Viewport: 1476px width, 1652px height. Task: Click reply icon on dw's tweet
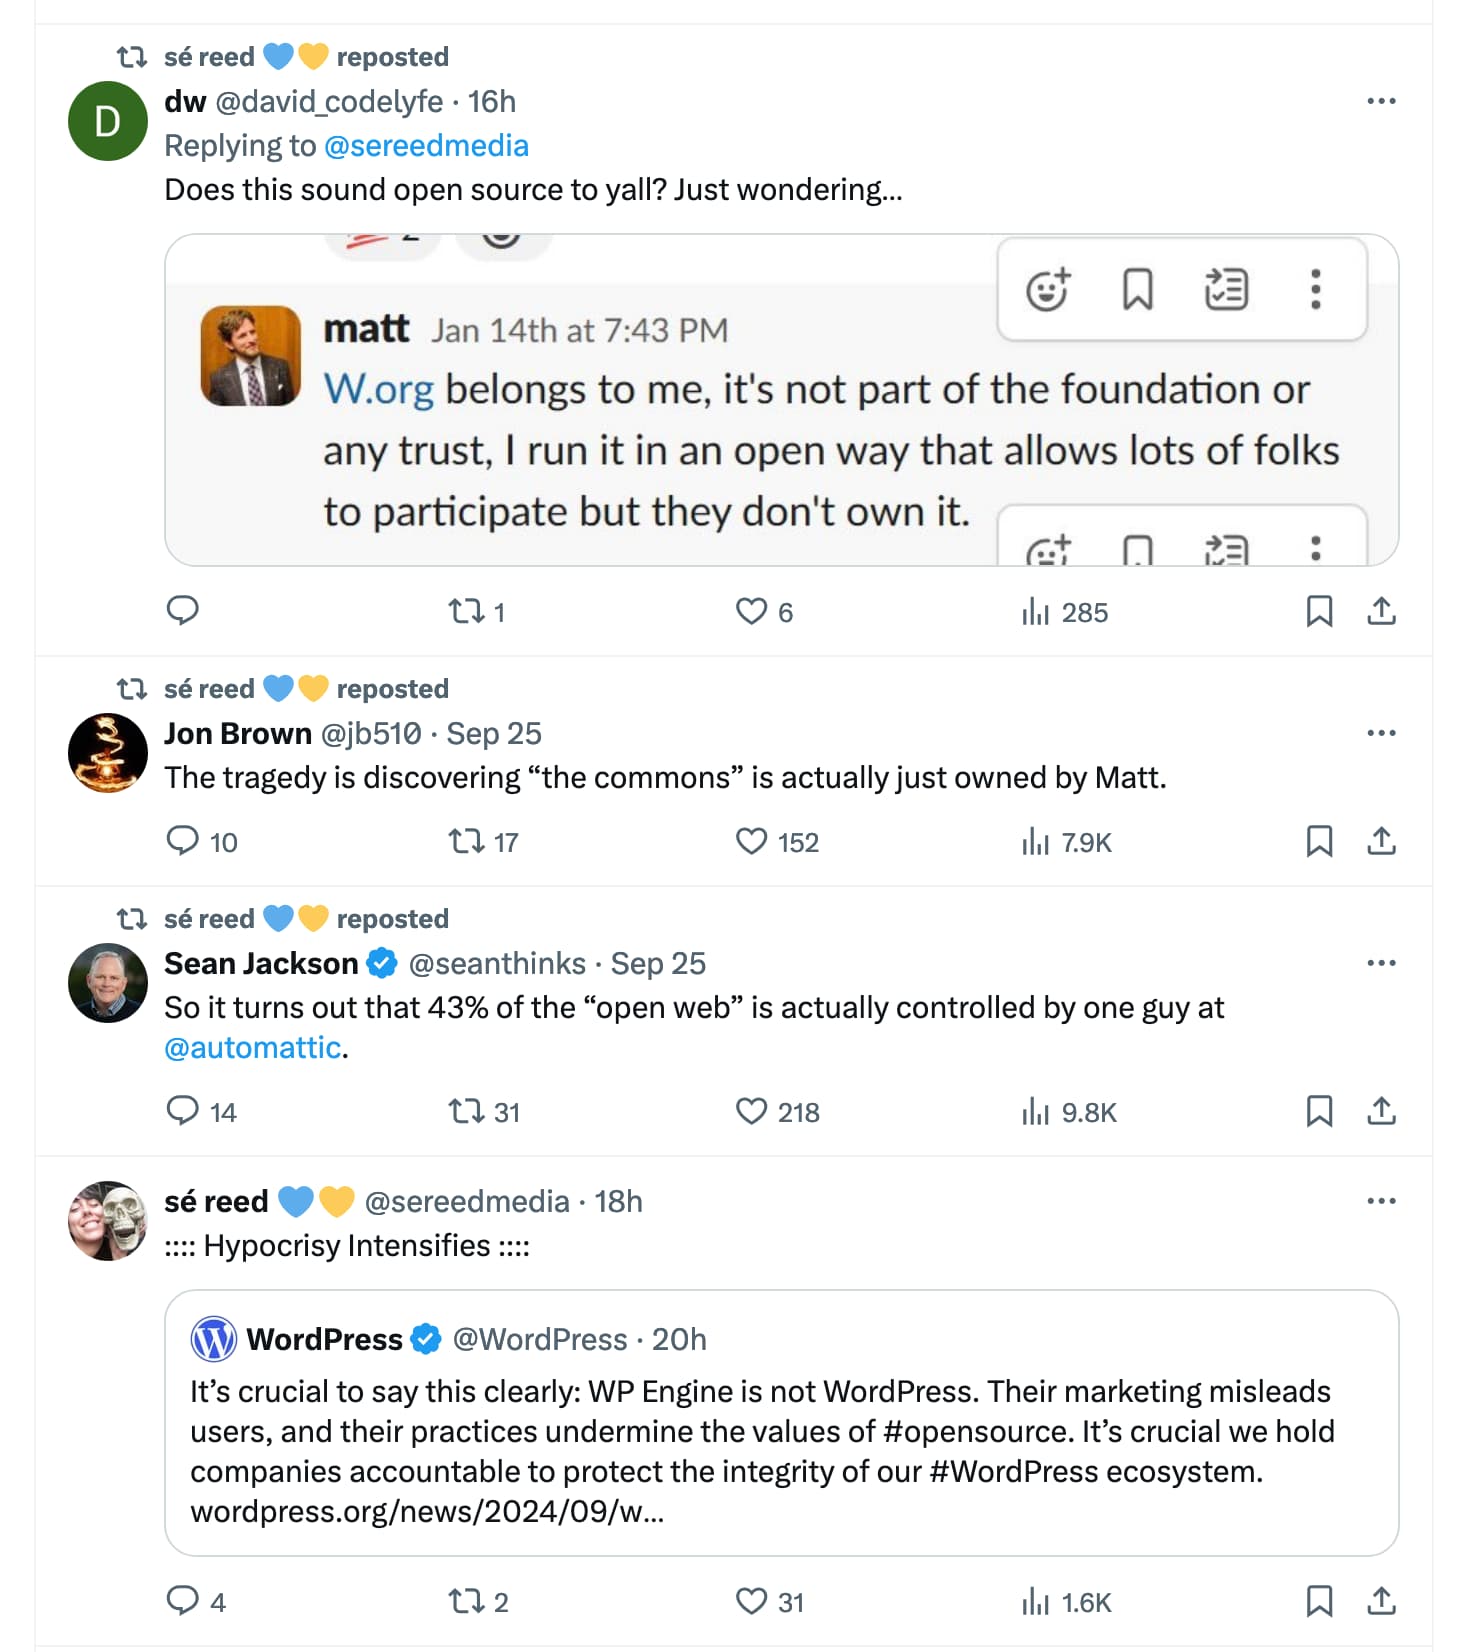pos(183,610)
